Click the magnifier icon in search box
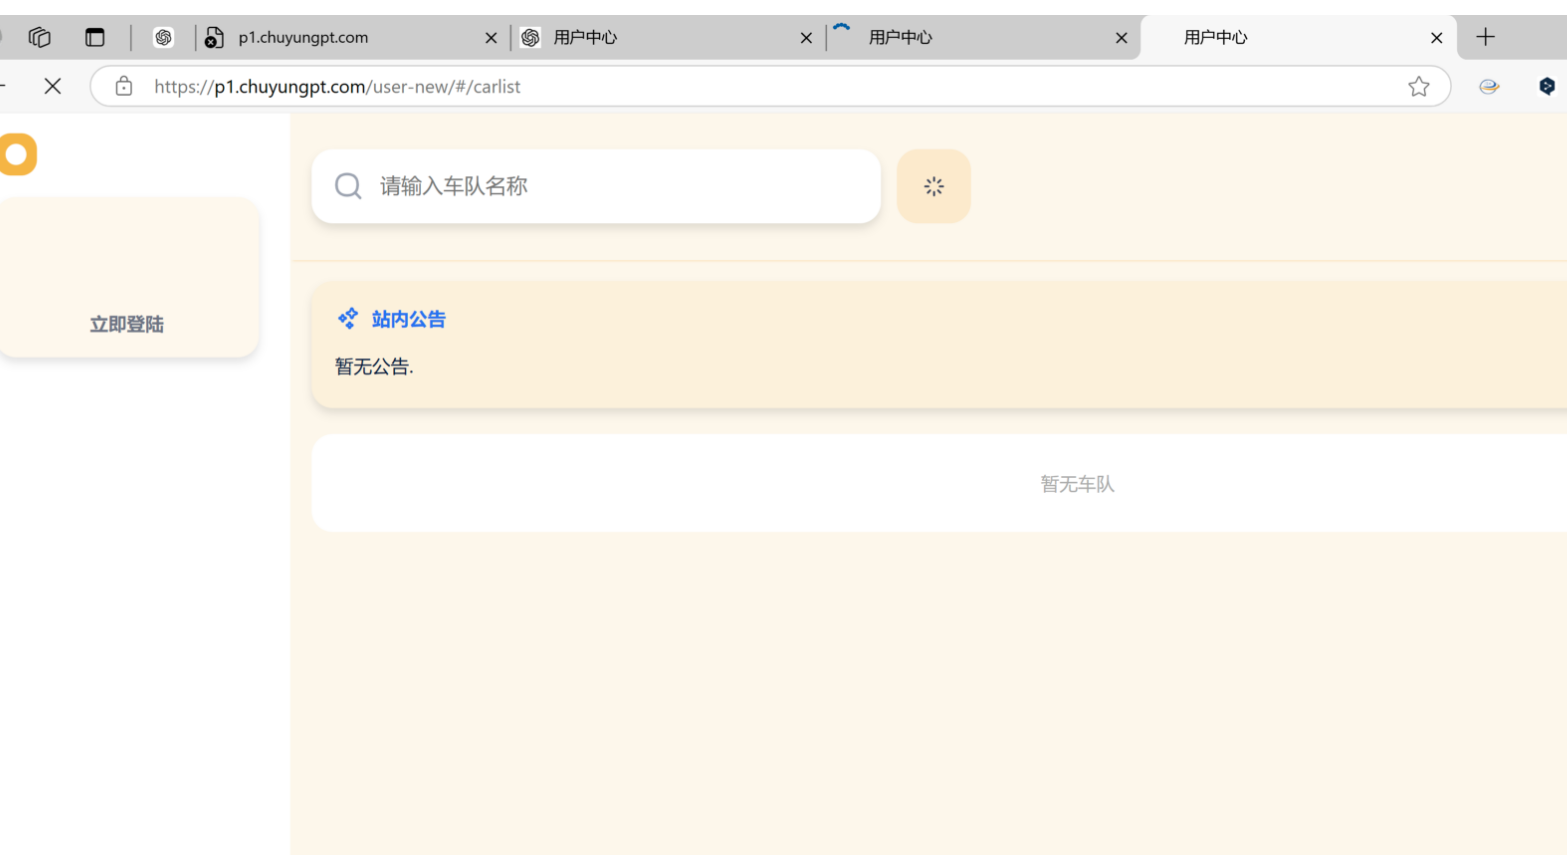Image resolution: width=1567 pixels, height=855 pixels. (348, 186)
